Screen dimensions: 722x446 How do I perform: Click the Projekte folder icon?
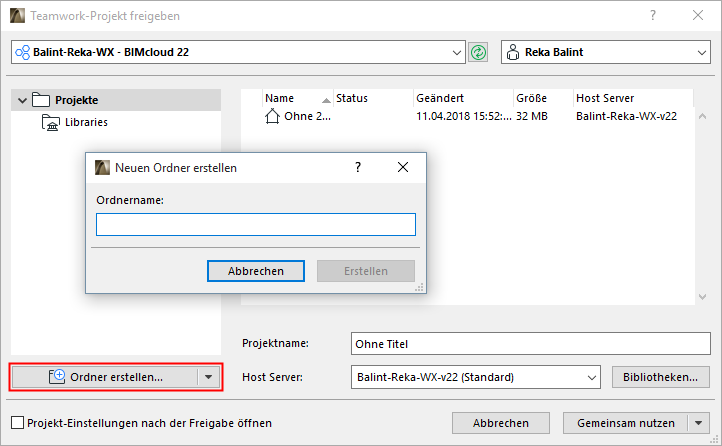click(41, 100)
